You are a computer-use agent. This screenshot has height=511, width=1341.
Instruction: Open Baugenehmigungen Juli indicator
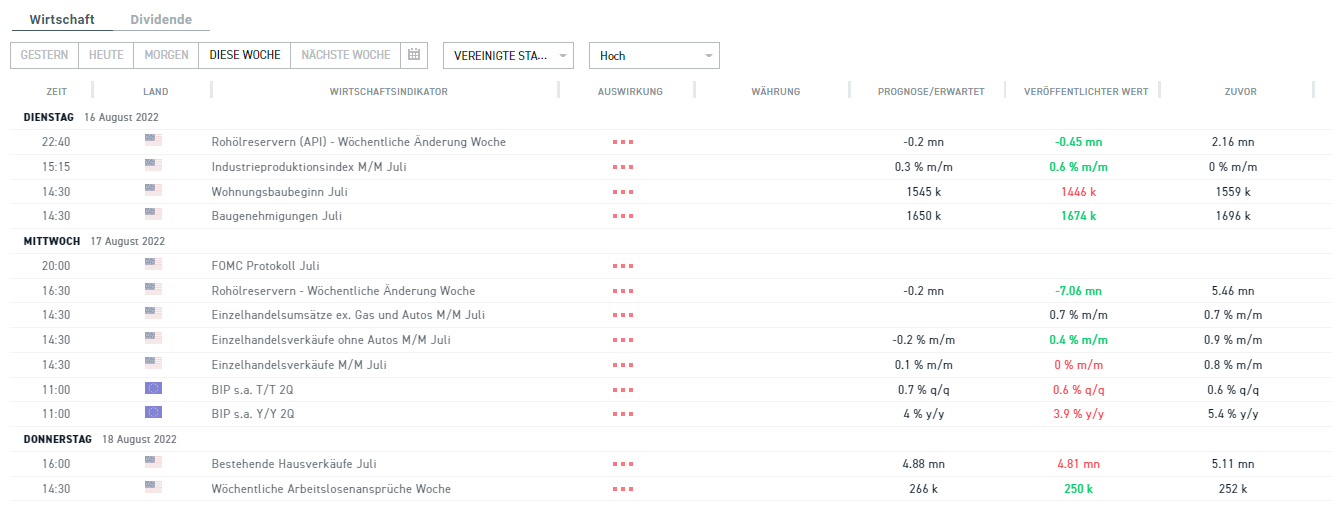[x=277, y=216]
